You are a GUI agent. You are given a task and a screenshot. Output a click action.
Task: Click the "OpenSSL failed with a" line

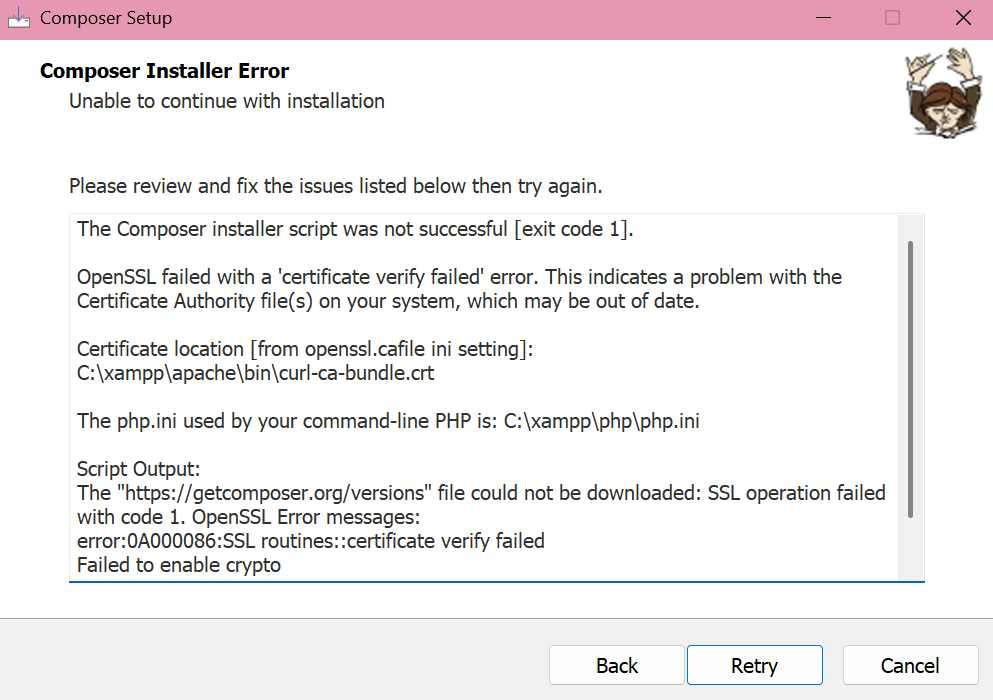tap(459, 277)
